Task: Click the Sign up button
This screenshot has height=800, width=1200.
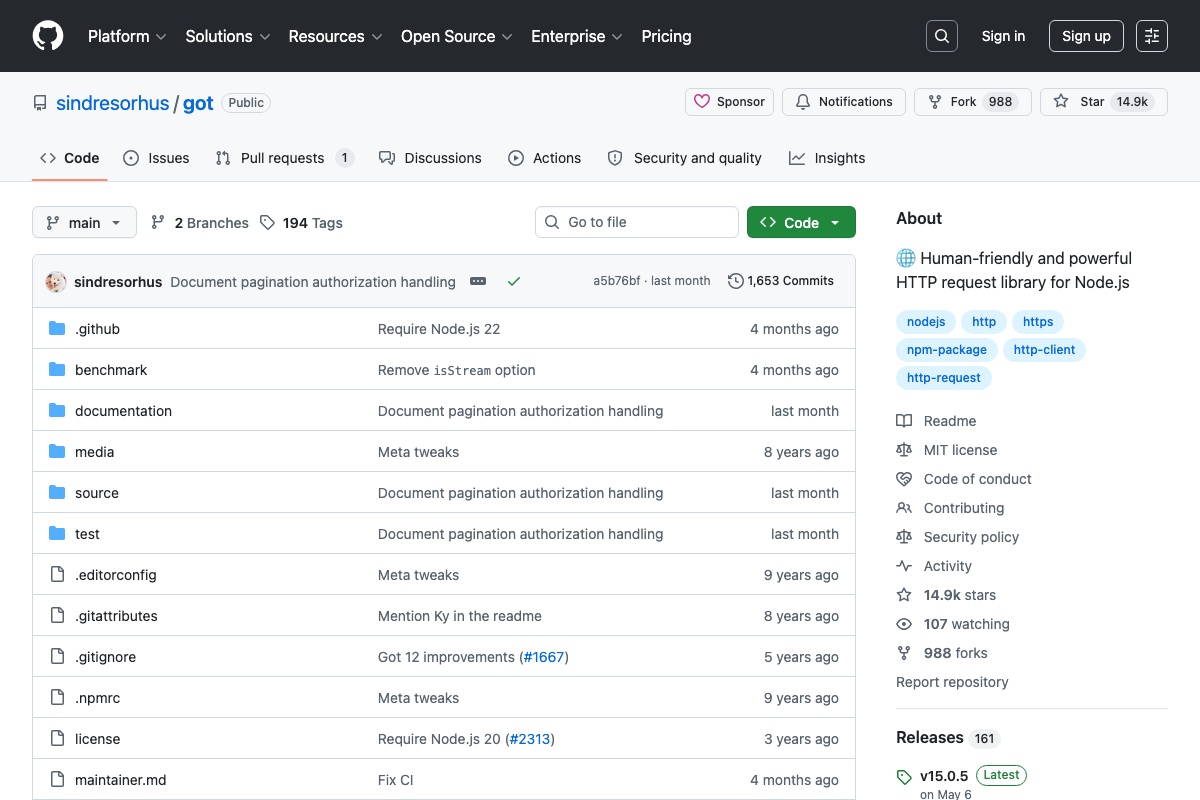Action: click(1086, 36)
